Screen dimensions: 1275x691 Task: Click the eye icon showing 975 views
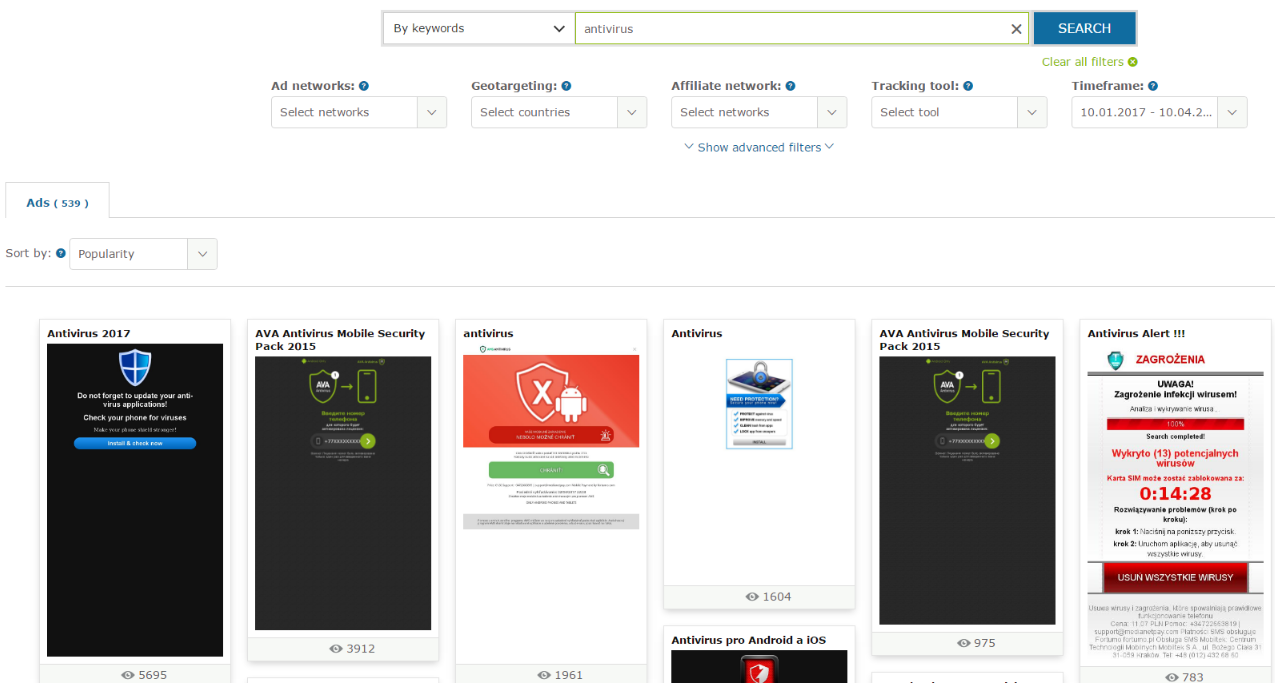(964, 642)
